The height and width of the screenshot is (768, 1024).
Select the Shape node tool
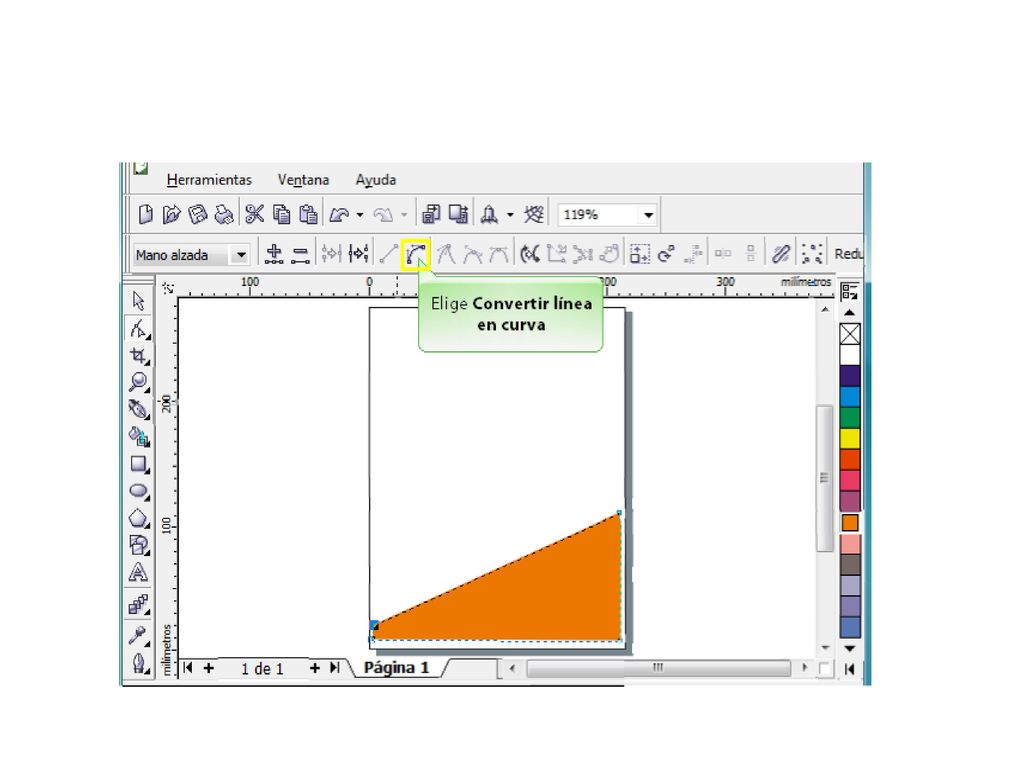[x=138, y=328]
